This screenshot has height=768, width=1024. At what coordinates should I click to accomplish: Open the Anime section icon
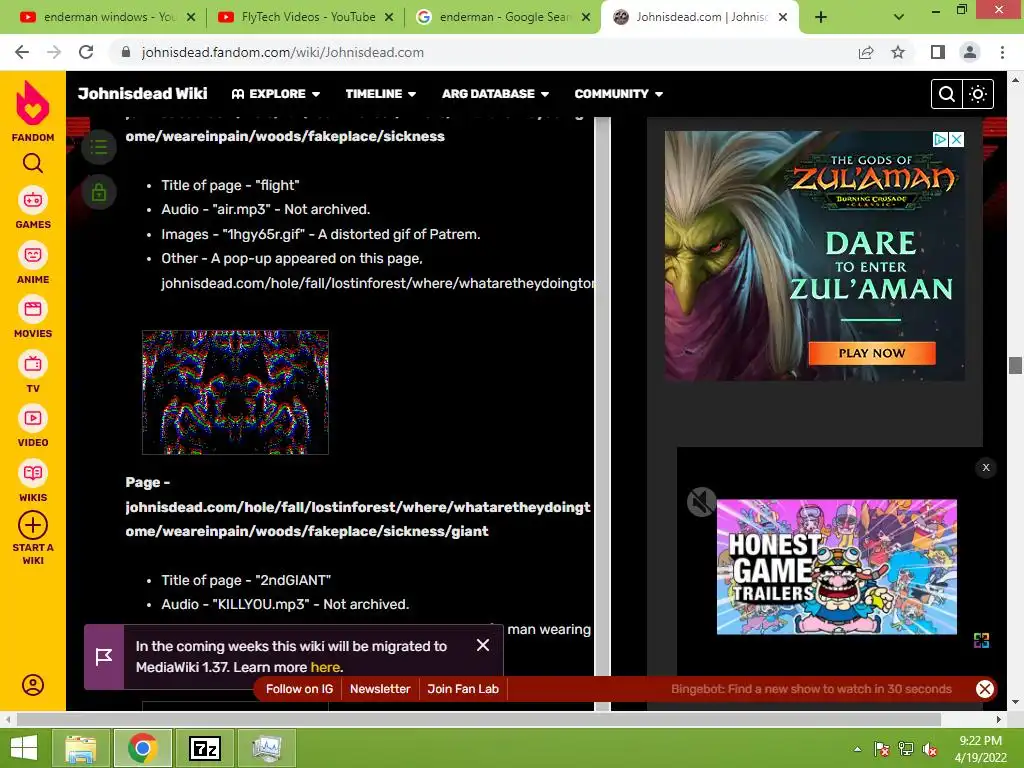pyautogui.click(x=33, y=255)
